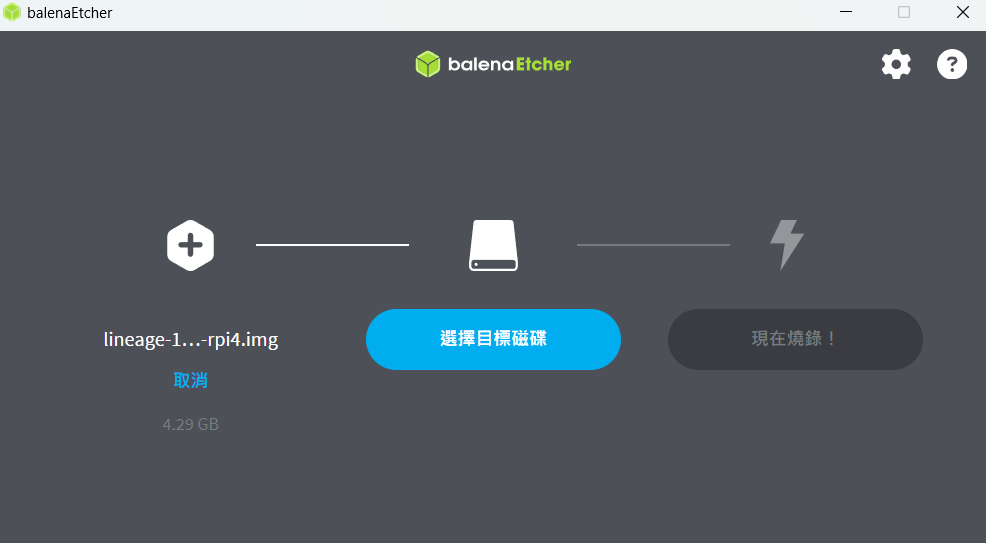Click the greyed-out 現在燒錄！ button

click(x=795, y=339)
